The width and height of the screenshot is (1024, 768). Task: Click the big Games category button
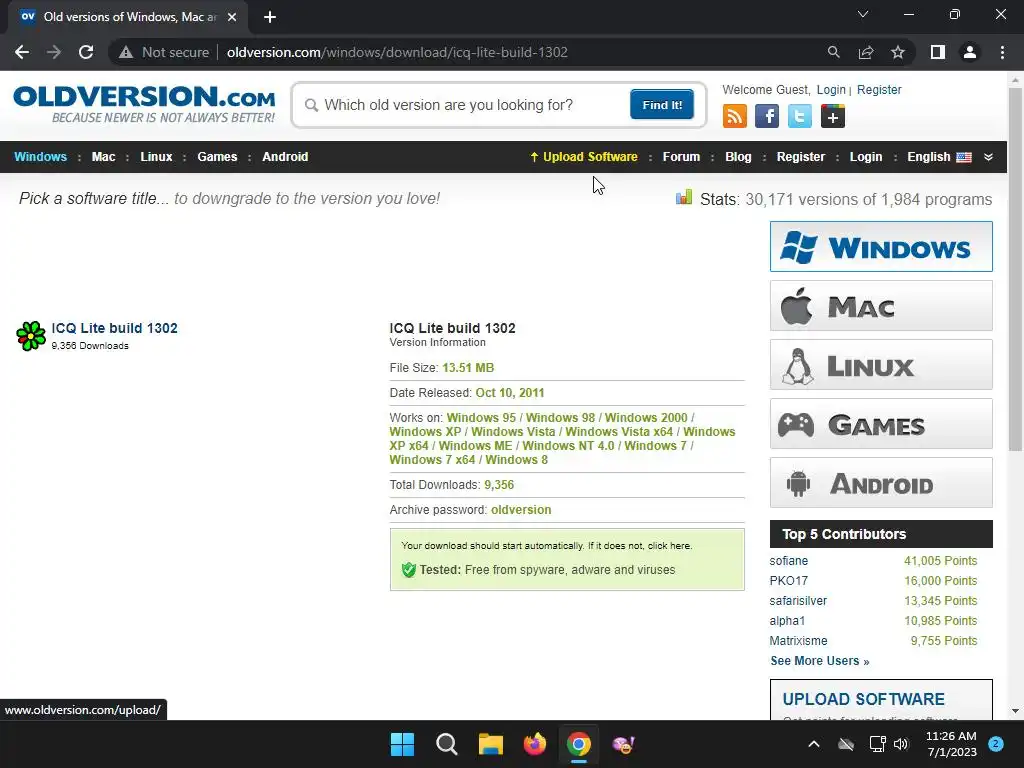click(881, 424)
